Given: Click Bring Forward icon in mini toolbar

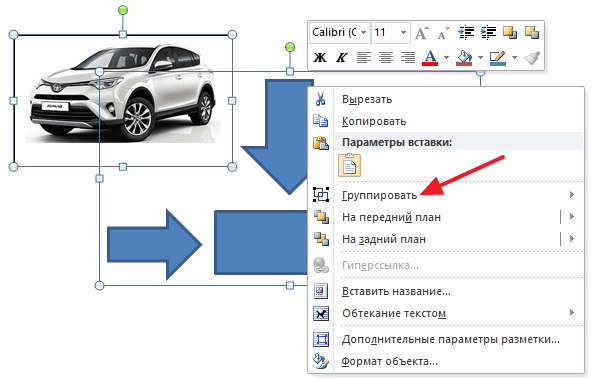Looking at the screenshot, I should (510, 33).
